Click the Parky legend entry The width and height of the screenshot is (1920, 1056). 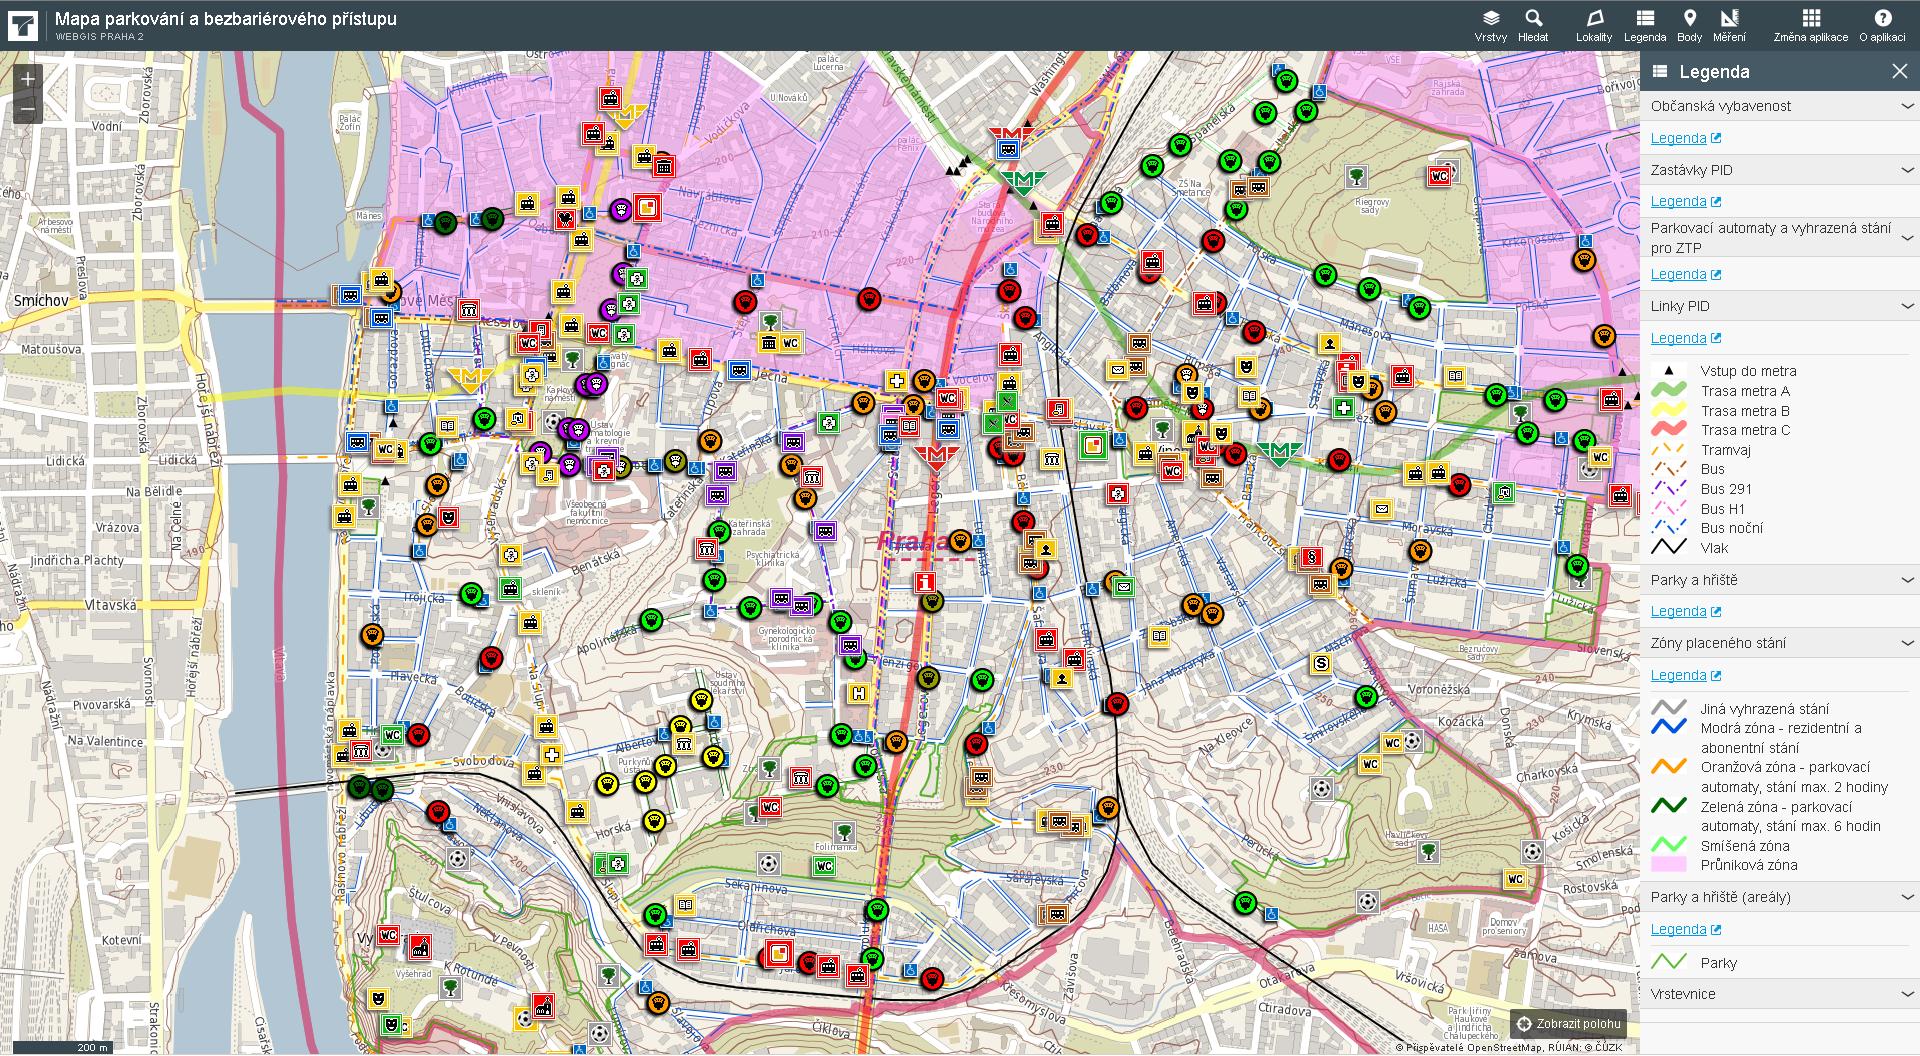1718,963
